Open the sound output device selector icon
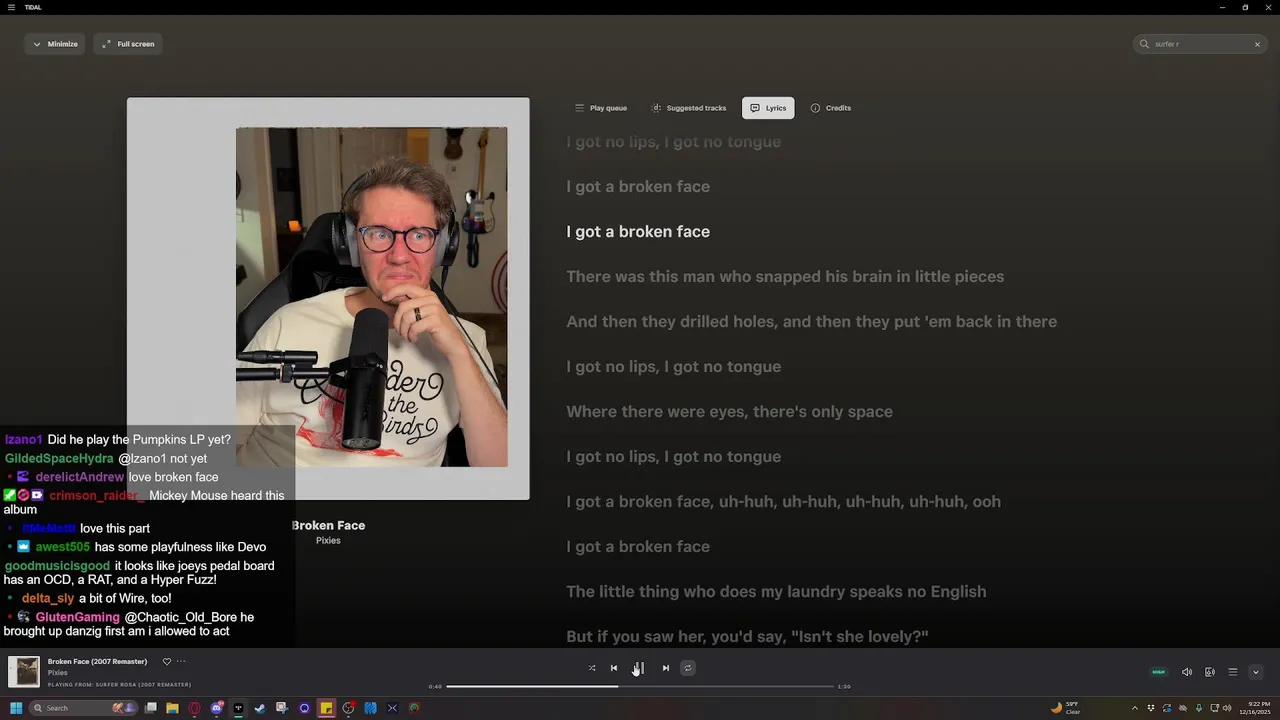The image size is (1280, 720). pyautogui.click(x=1210, y=672)
